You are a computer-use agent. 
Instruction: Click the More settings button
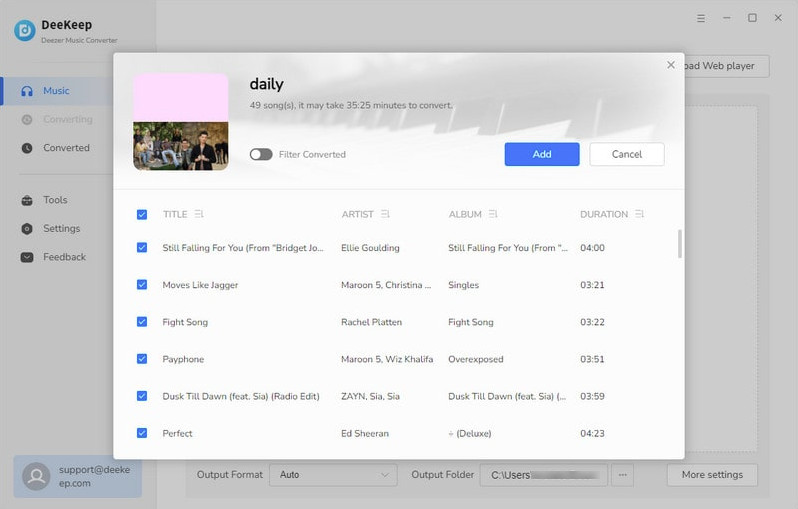[x=712, y=475]
